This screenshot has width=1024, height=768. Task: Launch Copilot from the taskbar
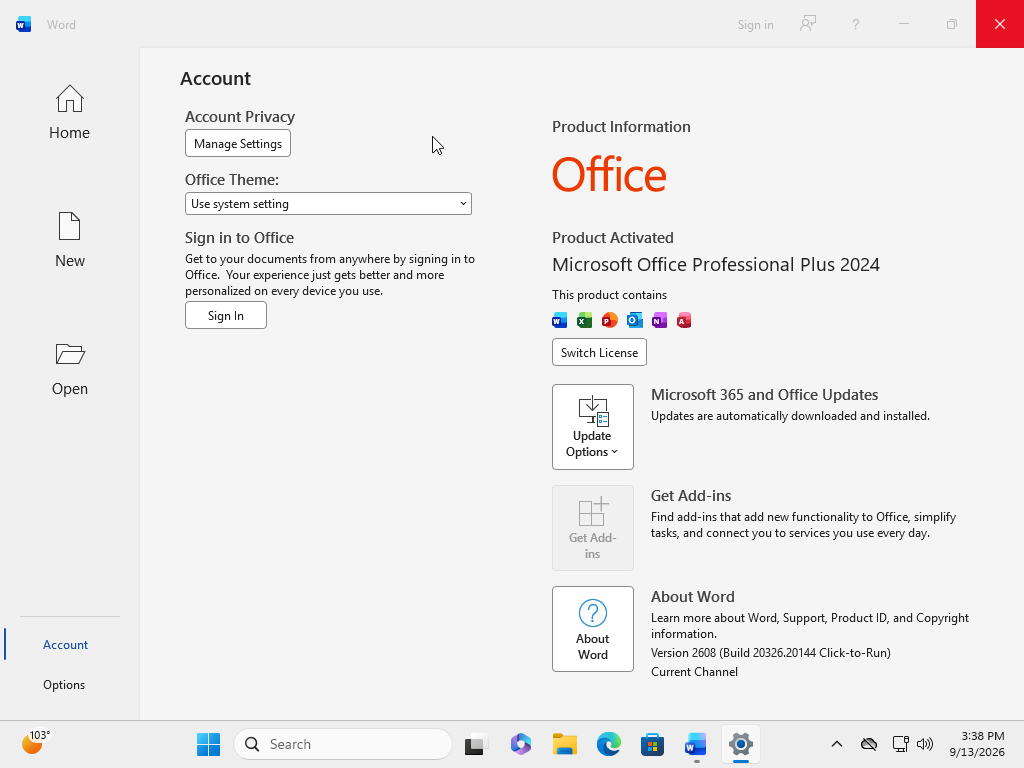click(x=520, y=744)
